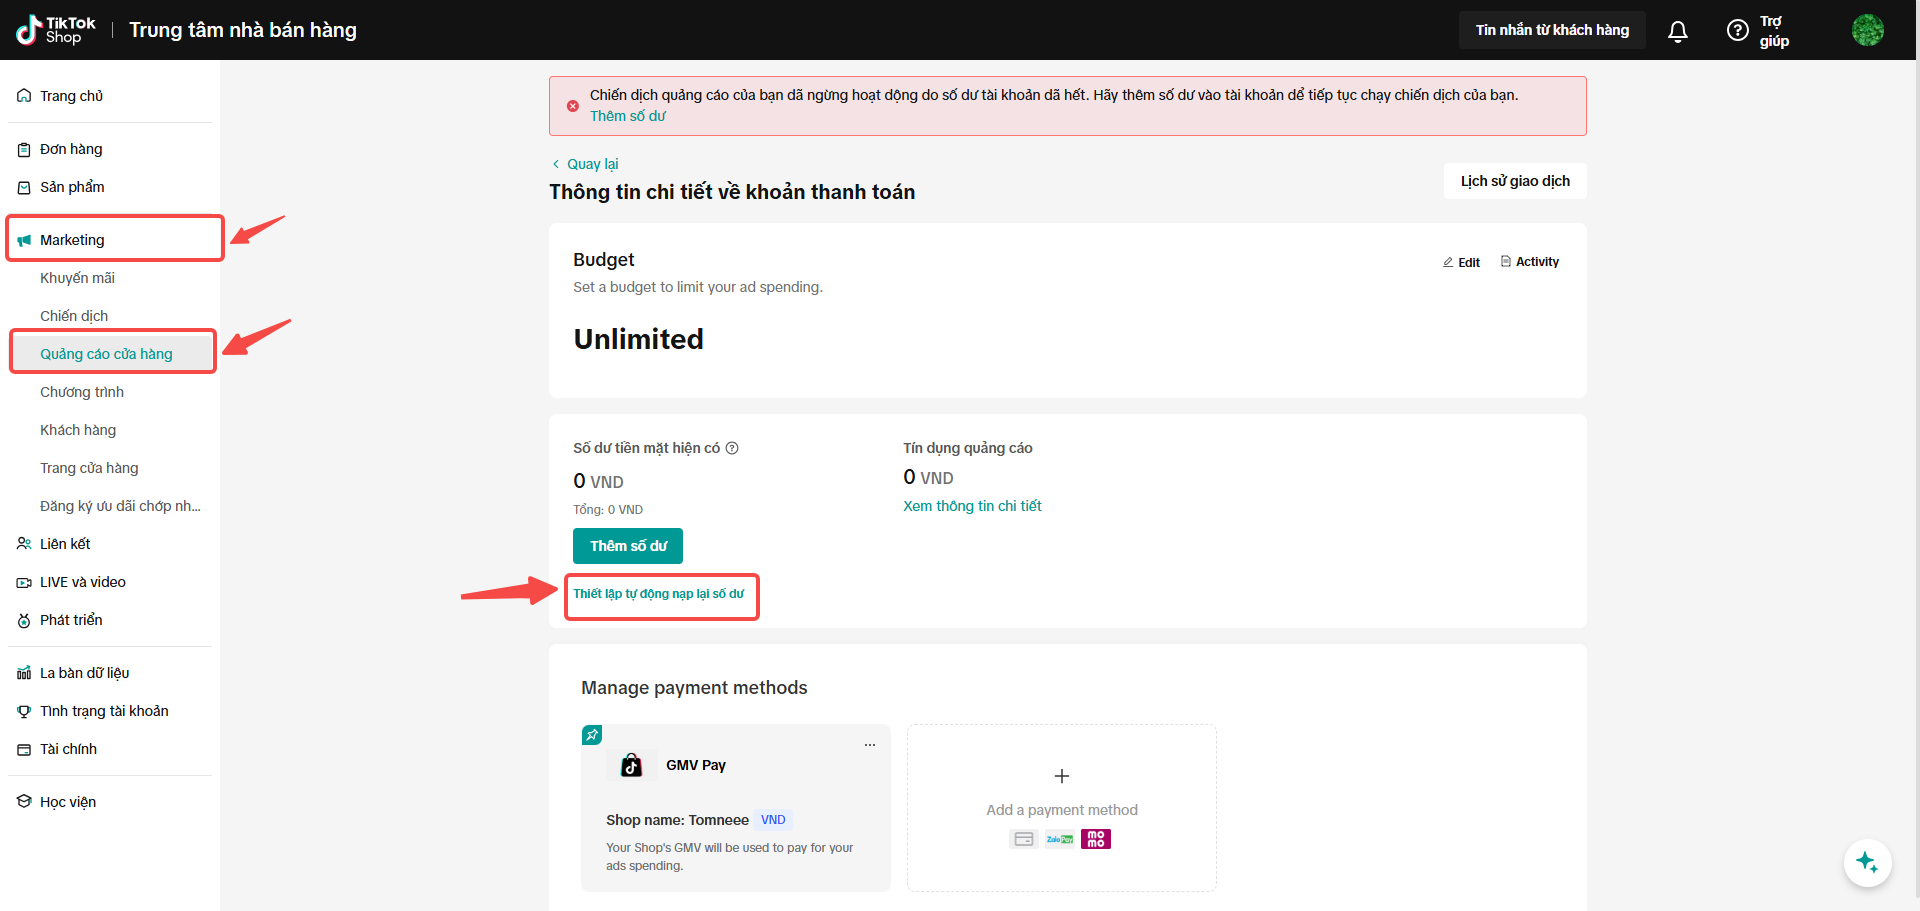Open Lịch sử giao dịch
The width and height of the screenshot is (1920, 911).
pos(1515,181)
